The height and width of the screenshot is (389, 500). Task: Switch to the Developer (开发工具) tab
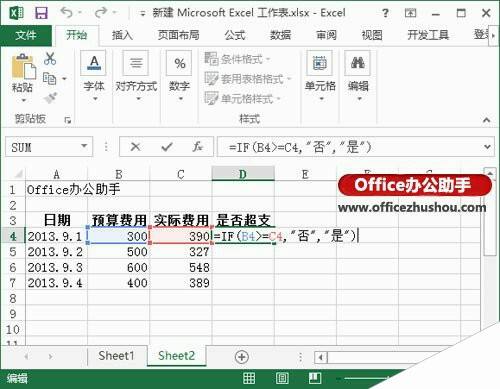[x=428, y=35]
